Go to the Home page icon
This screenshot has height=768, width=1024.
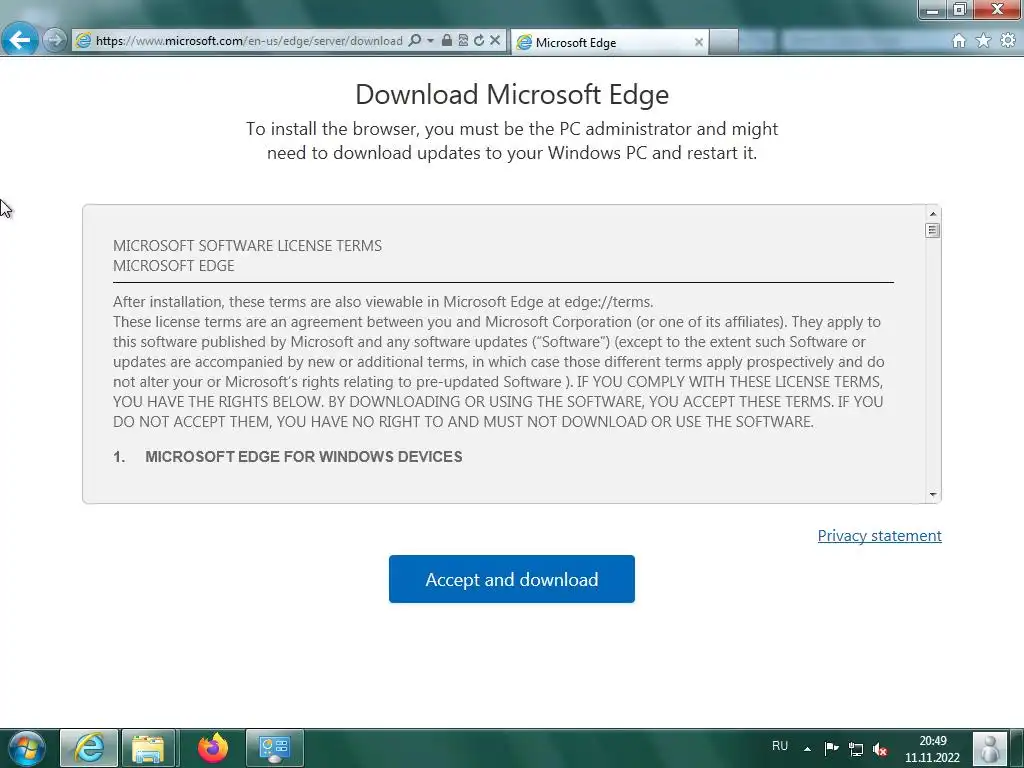[x=959, y=41]
